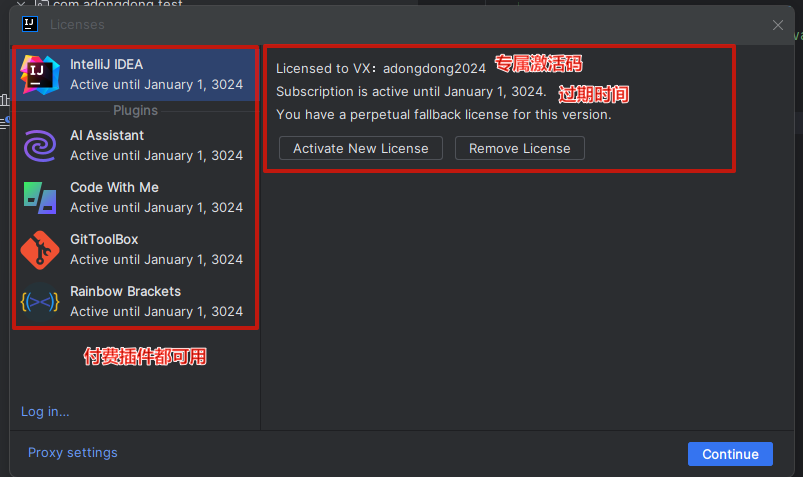Click Activate New License button
Screen dimensions: 803x477
(x=361, y=148)
